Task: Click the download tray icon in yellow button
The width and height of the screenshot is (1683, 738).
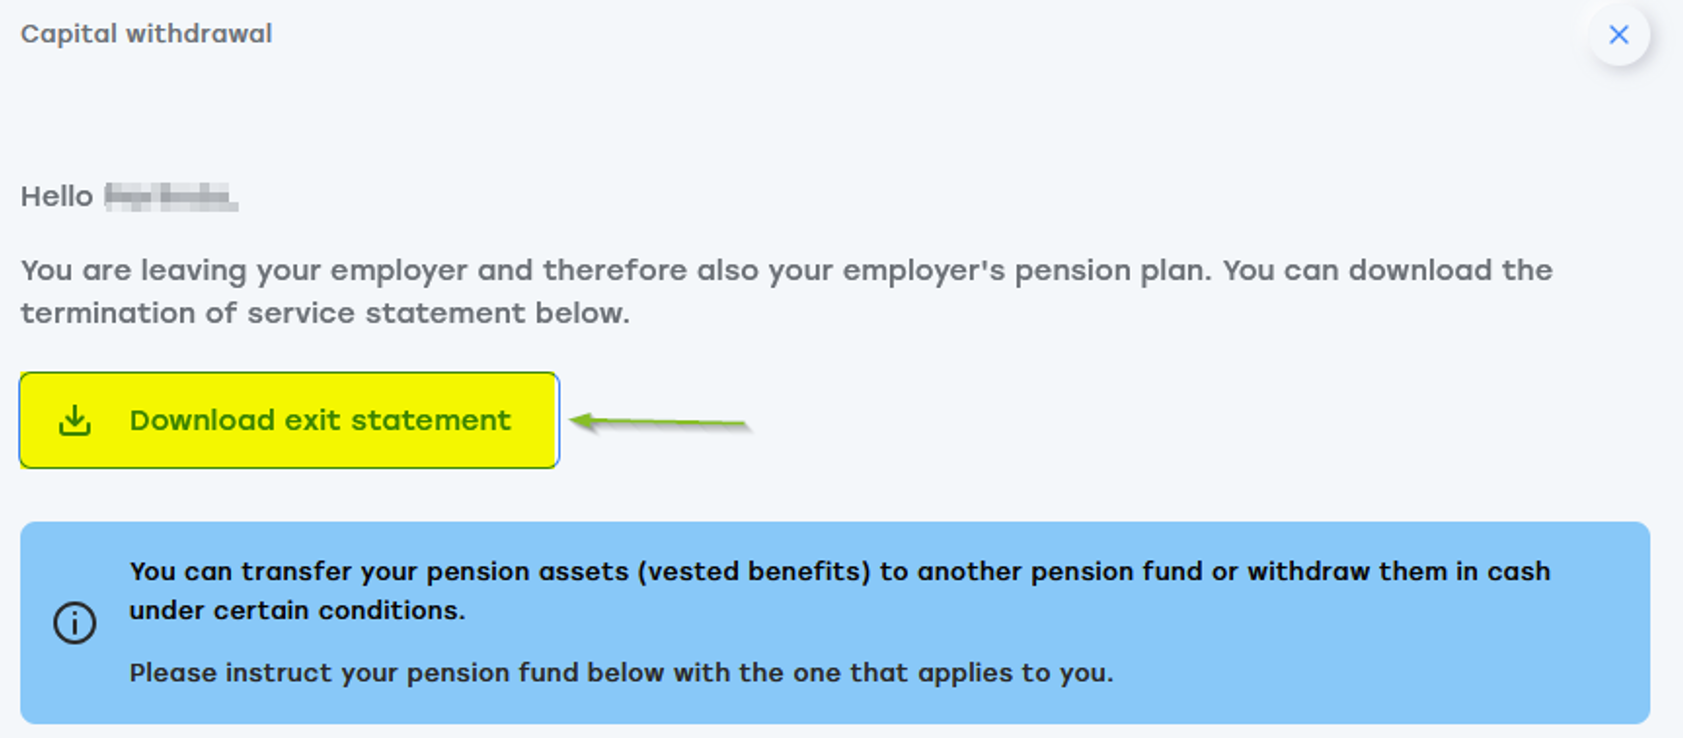Action: pos(75,420)
